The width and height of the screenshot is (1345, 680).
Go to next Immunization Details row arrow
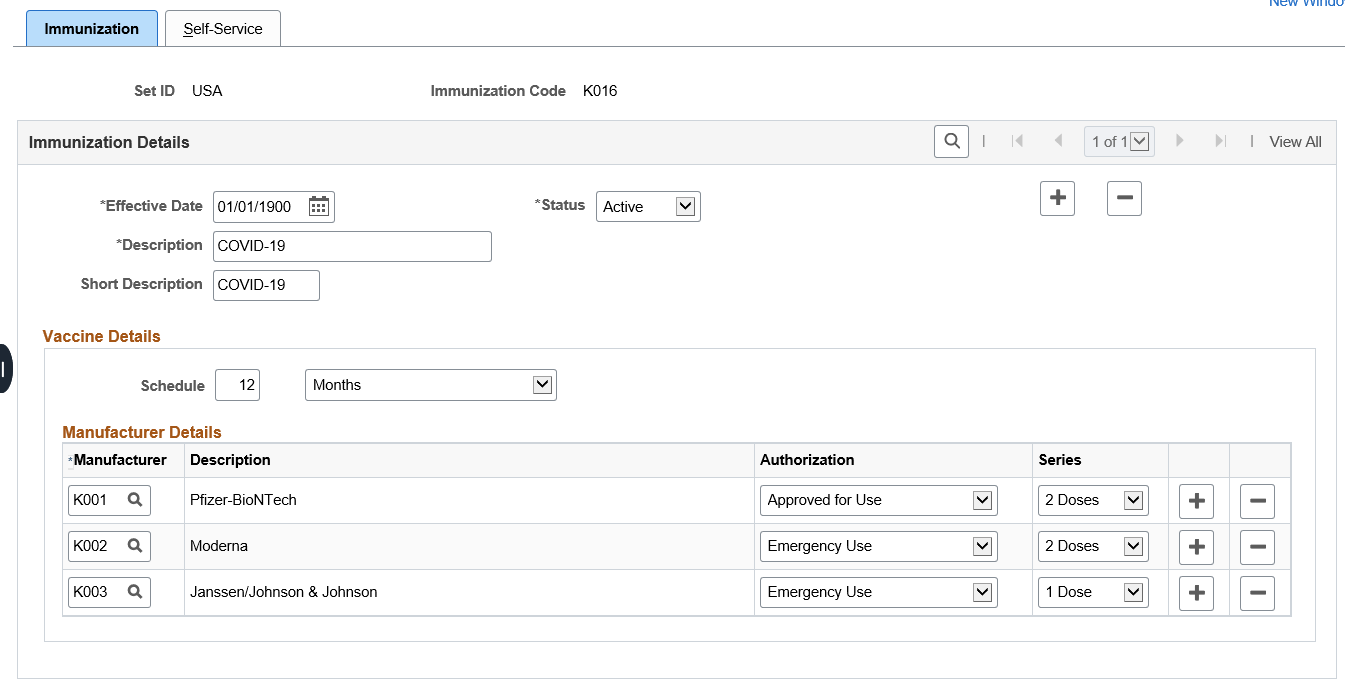click(x=1180, y=142)
